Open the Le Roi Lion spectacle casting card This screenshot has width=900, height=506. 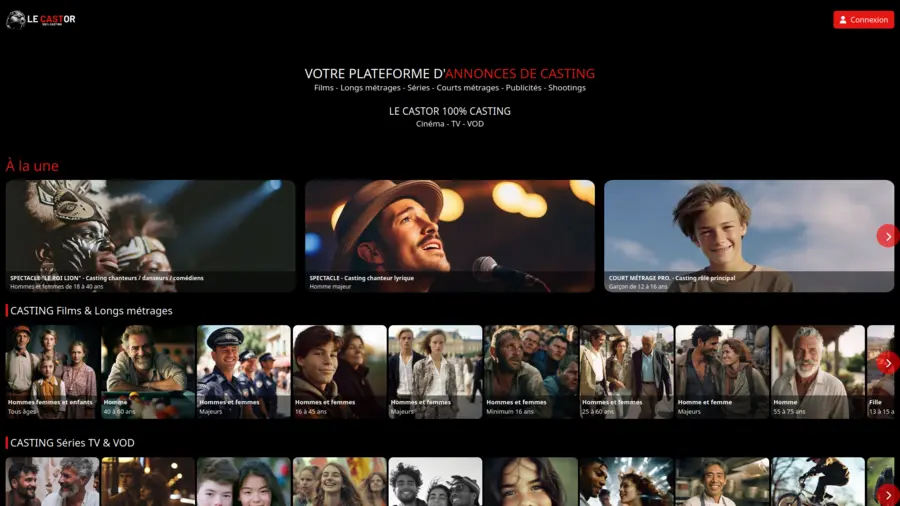click(150, 236)
